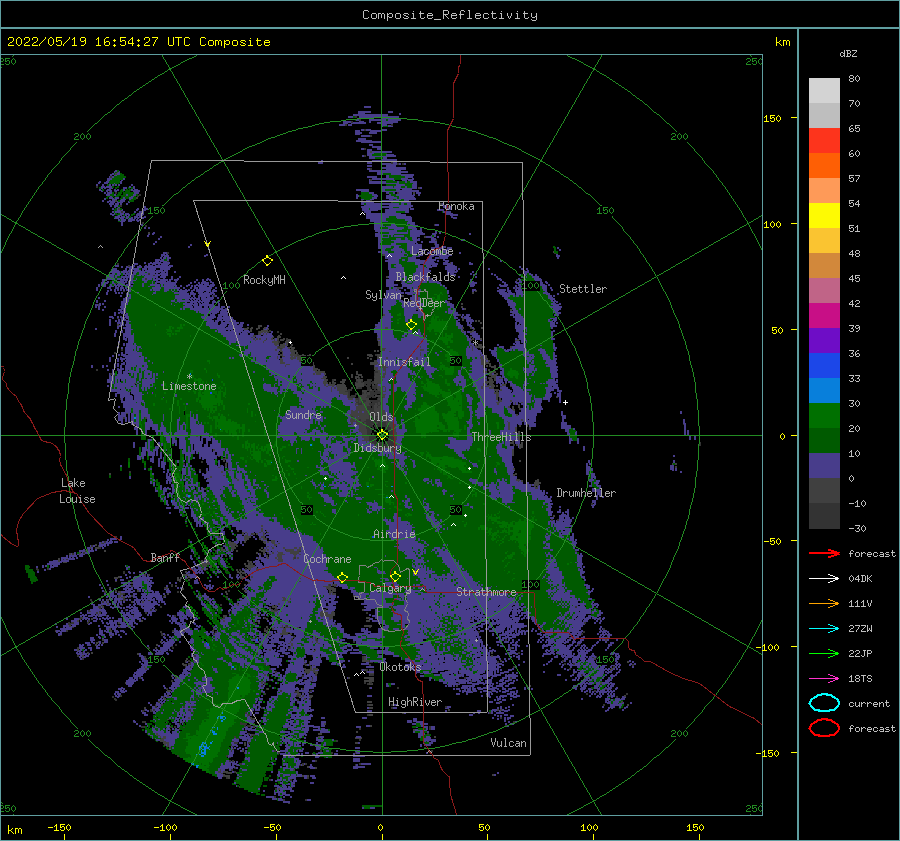The image size is (900, 841).
Task: Select the 80 dBZ light grey swatch
Action: click(x=824, y=90)
